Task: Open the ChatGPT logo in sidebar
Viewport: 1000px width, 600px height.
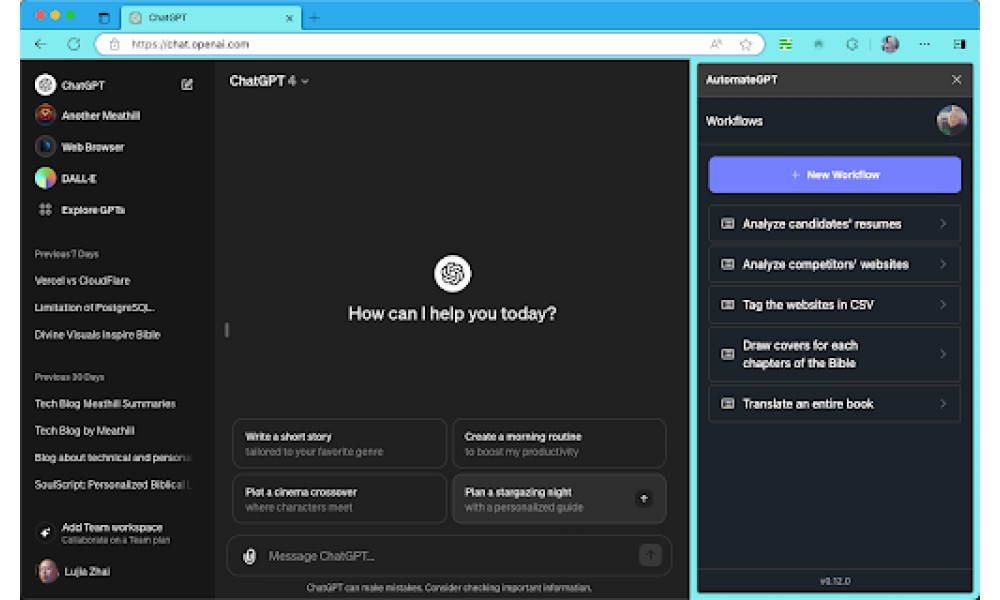Action: pyautogui.click(x=45, y=84)
